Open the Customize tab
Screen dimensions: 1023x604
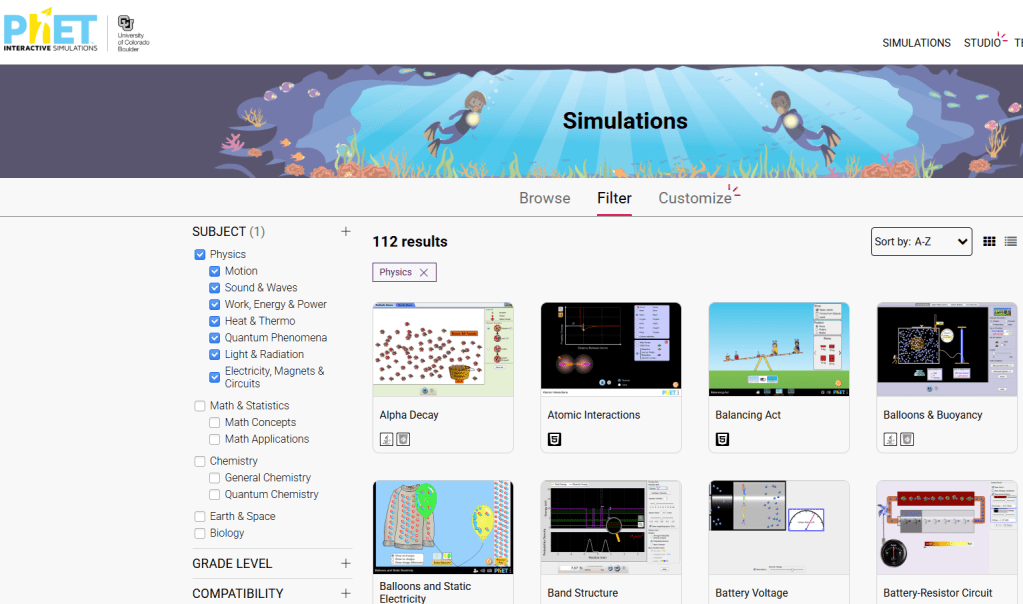pyautogui.click(x=695, y=198)
